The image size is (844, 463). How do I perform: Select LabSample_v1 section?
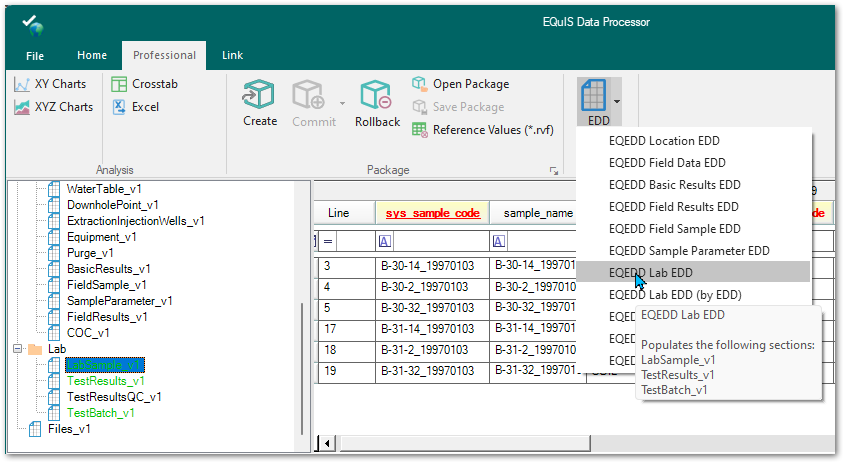pos(105,365)
